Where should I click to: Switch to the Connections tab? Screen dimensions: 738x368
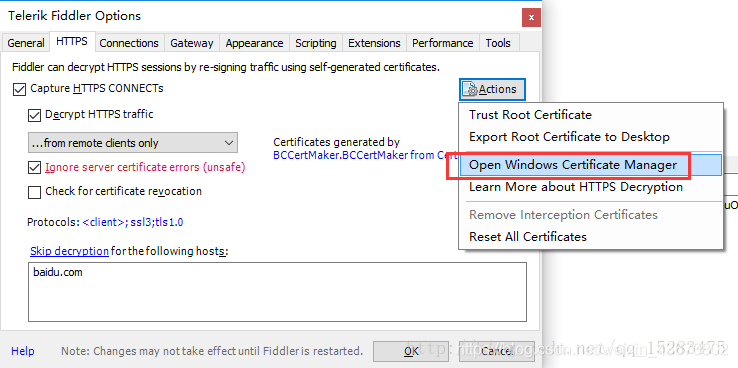129,43
